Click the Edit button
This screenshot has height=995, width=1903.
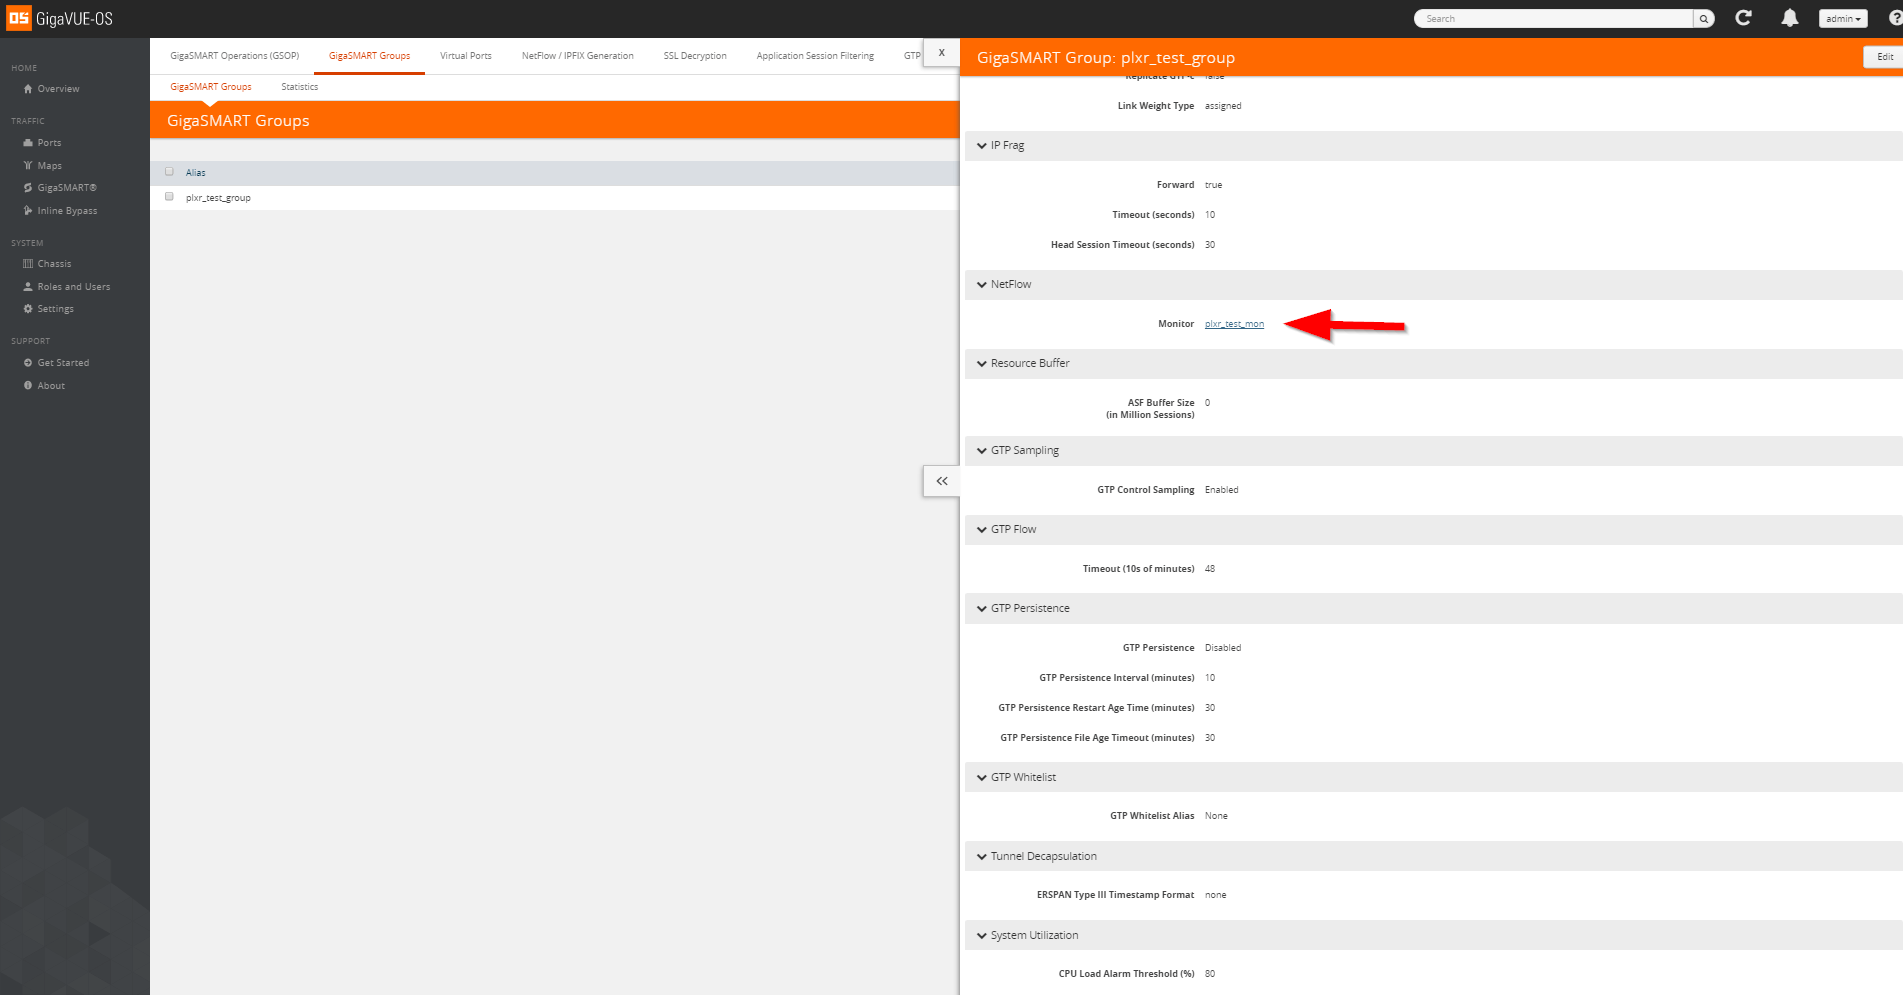1884,57
